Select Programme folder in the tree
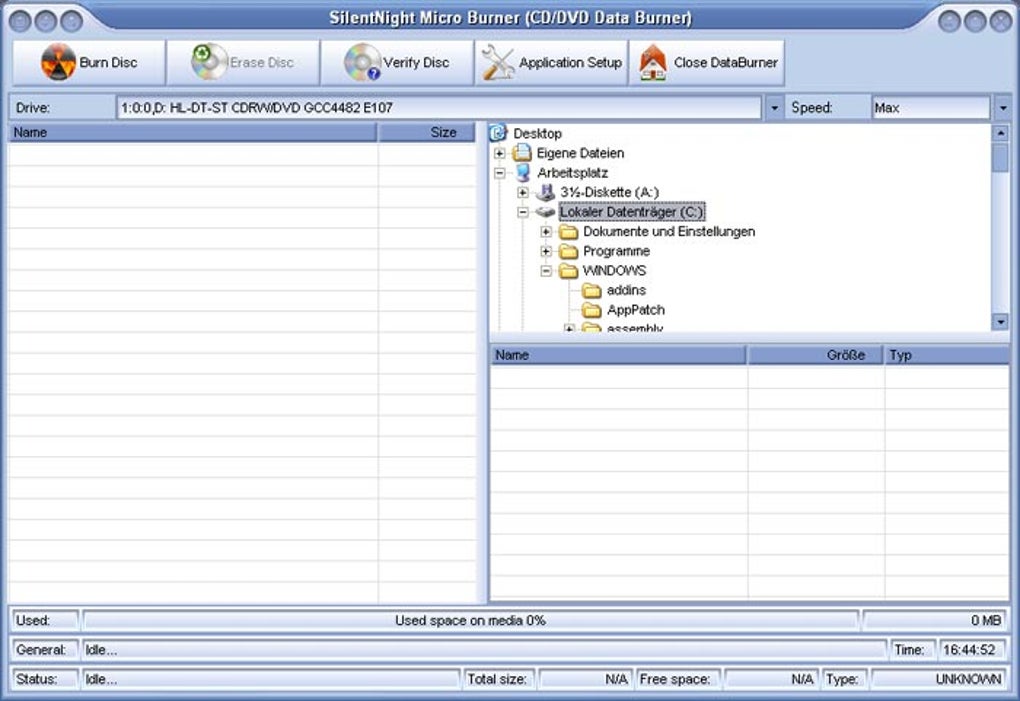 pos(616,251)
